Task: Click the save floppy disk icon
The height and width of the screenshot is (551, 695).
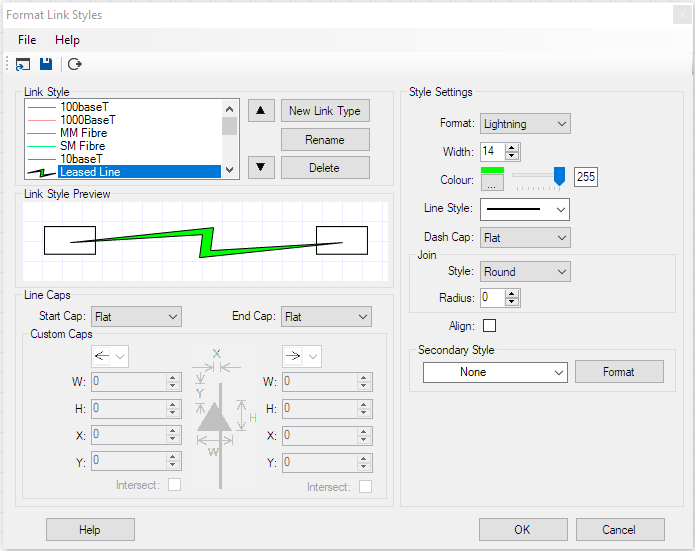Action: point(46,64)
